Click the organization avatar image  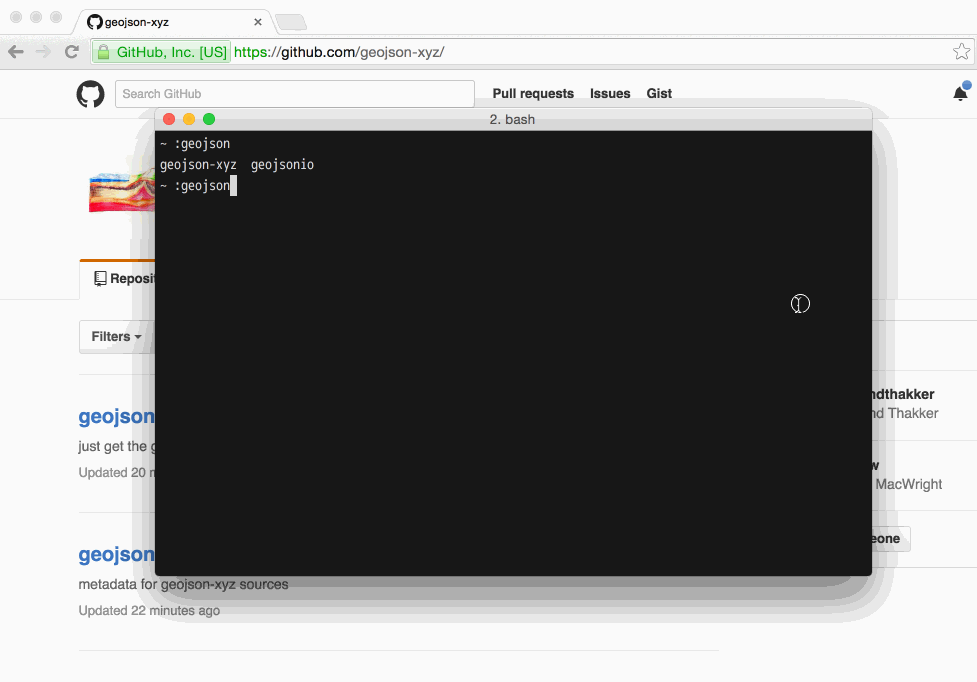(x=122, y=191)
